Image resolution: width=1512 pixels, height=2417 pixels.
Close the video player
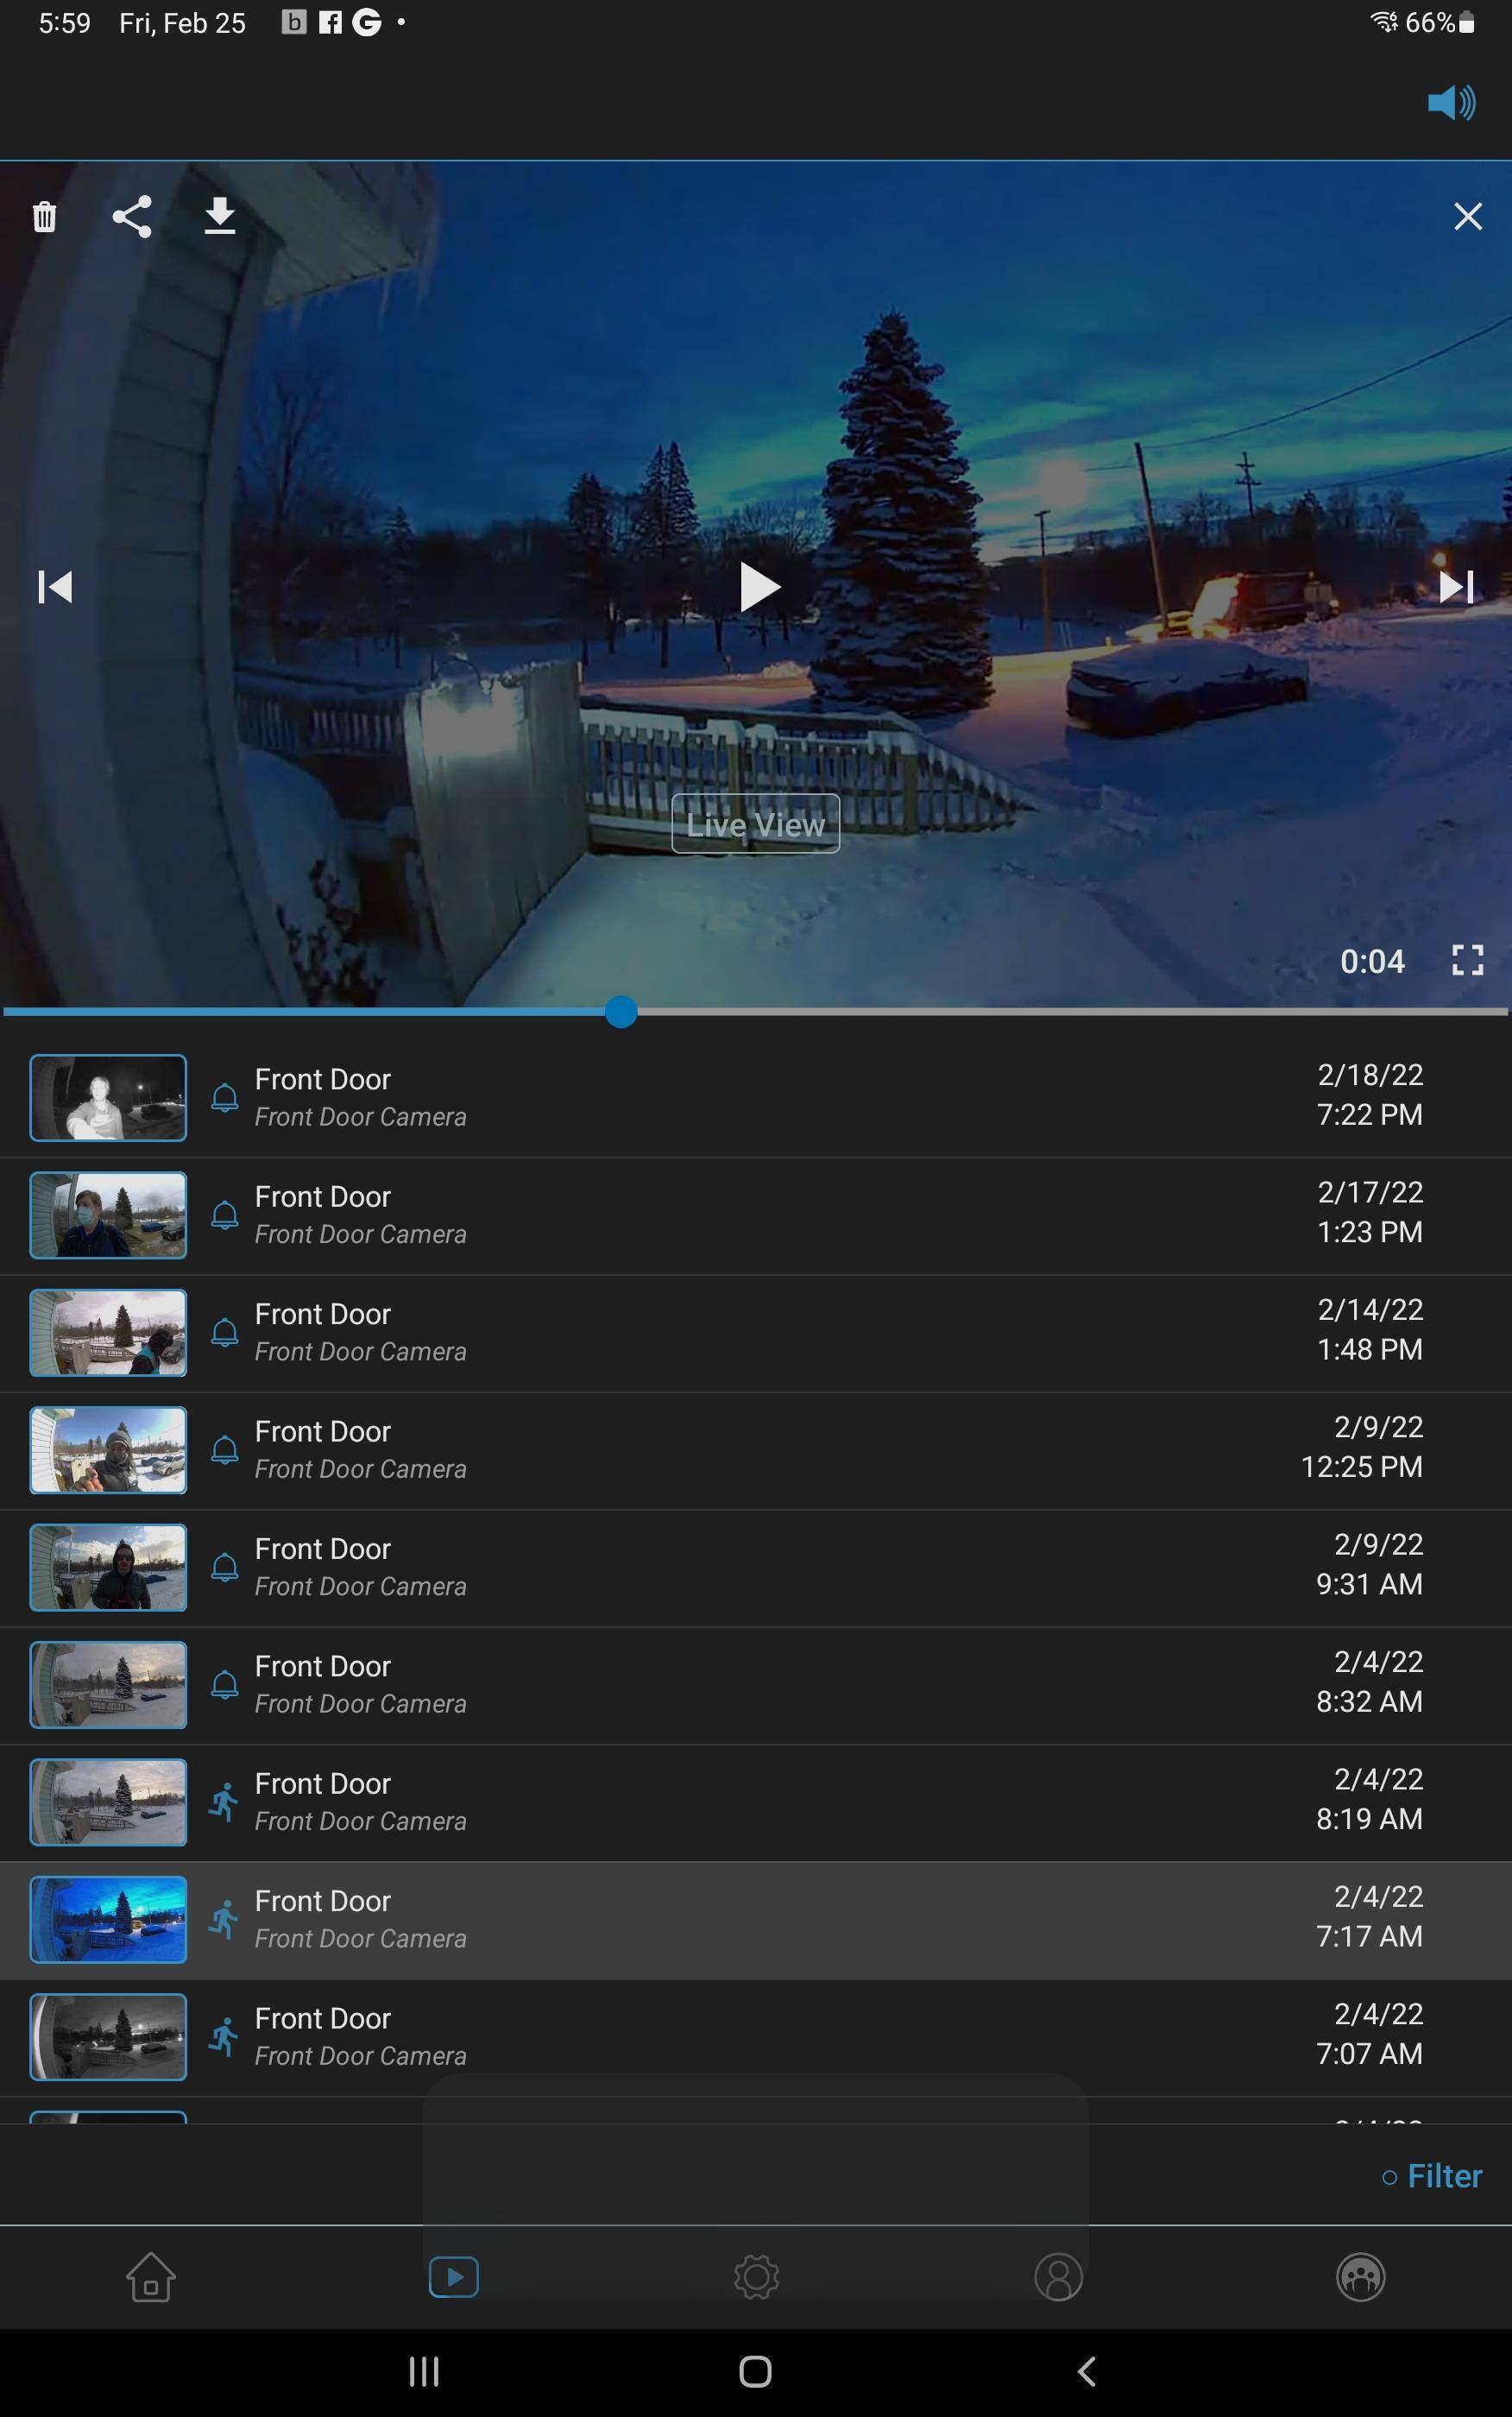1467,217
